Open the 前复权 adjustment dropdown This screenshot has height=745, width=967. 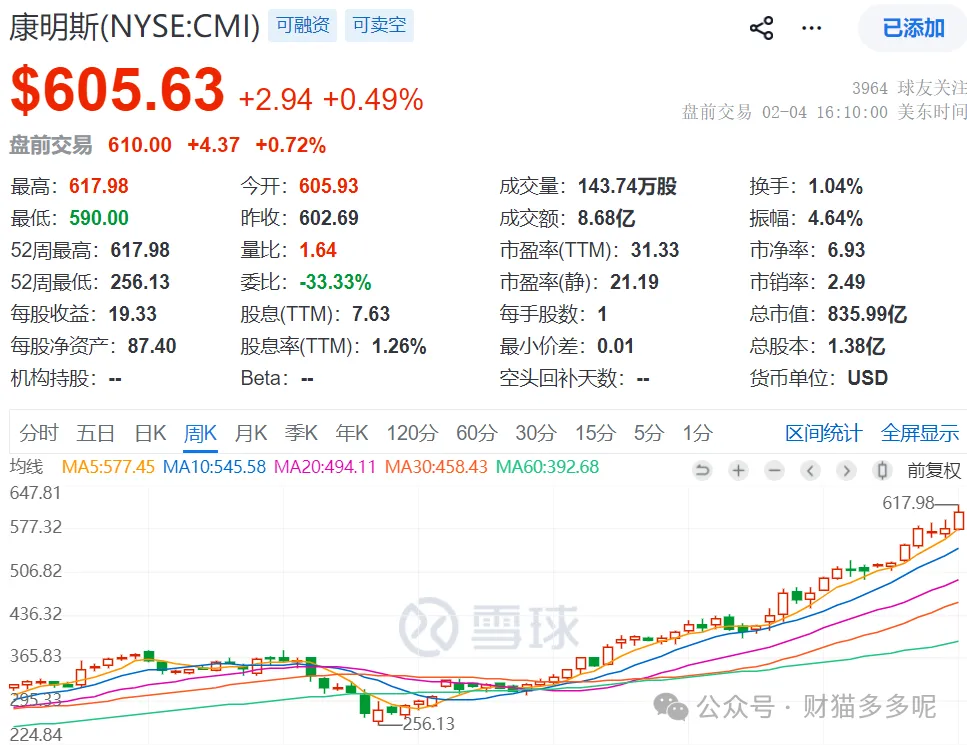[934, 471]
